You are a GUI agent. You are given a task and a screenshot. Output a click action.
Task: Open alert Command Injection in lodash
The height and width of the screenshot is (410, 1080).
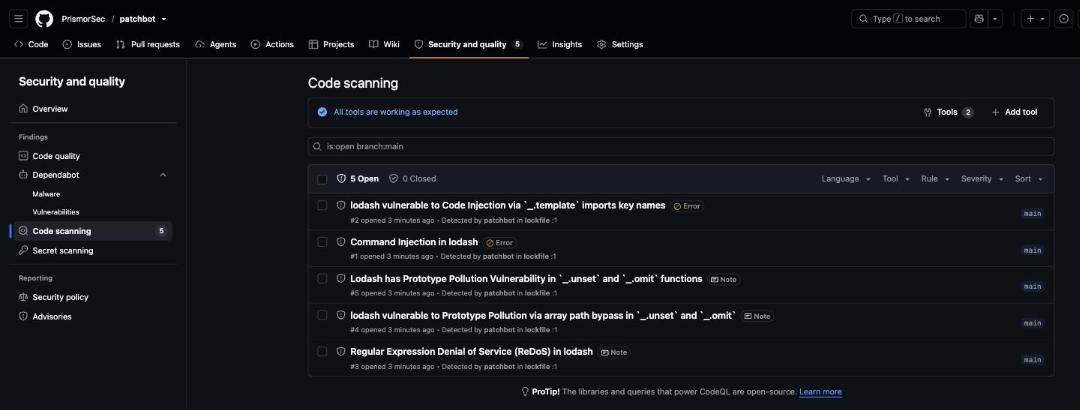tap(414, 242)
